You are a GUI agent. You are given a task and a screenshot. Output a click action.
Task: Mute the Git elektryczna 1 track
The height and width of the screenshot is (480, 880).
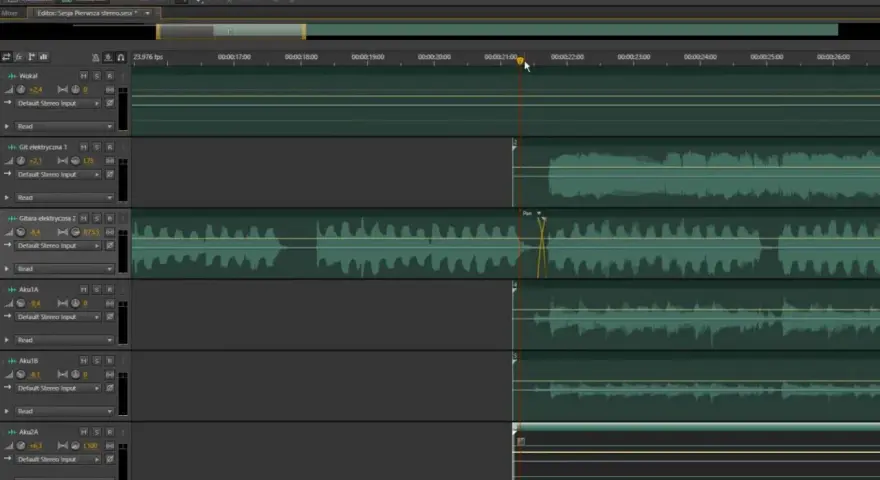84,147
